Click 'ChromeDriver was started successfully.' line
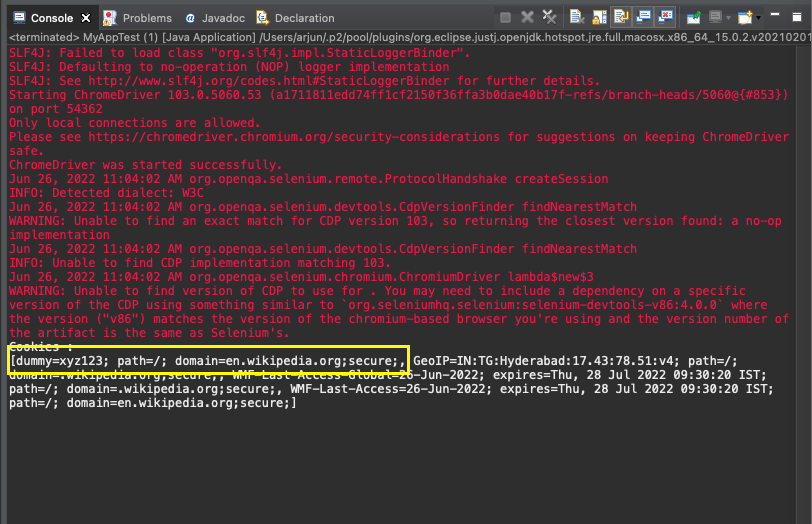This screenshot has height=524, width=812. (x=146, y=165)
